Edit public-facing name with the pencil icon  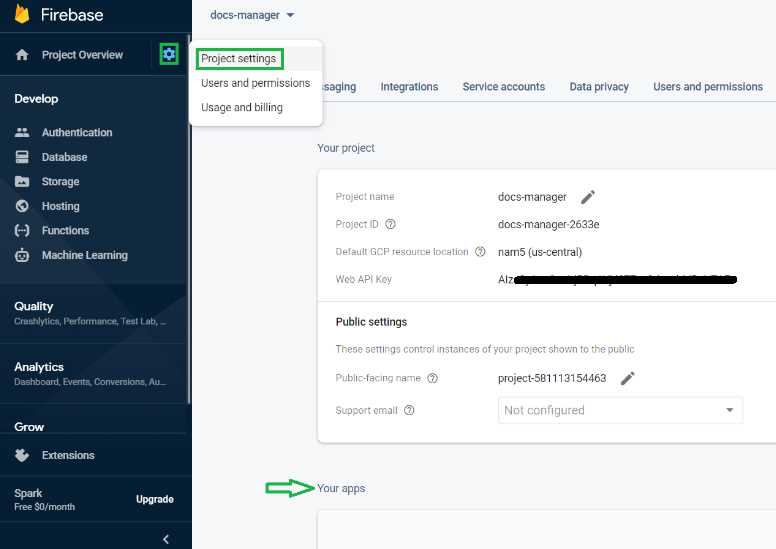[628, 378]
